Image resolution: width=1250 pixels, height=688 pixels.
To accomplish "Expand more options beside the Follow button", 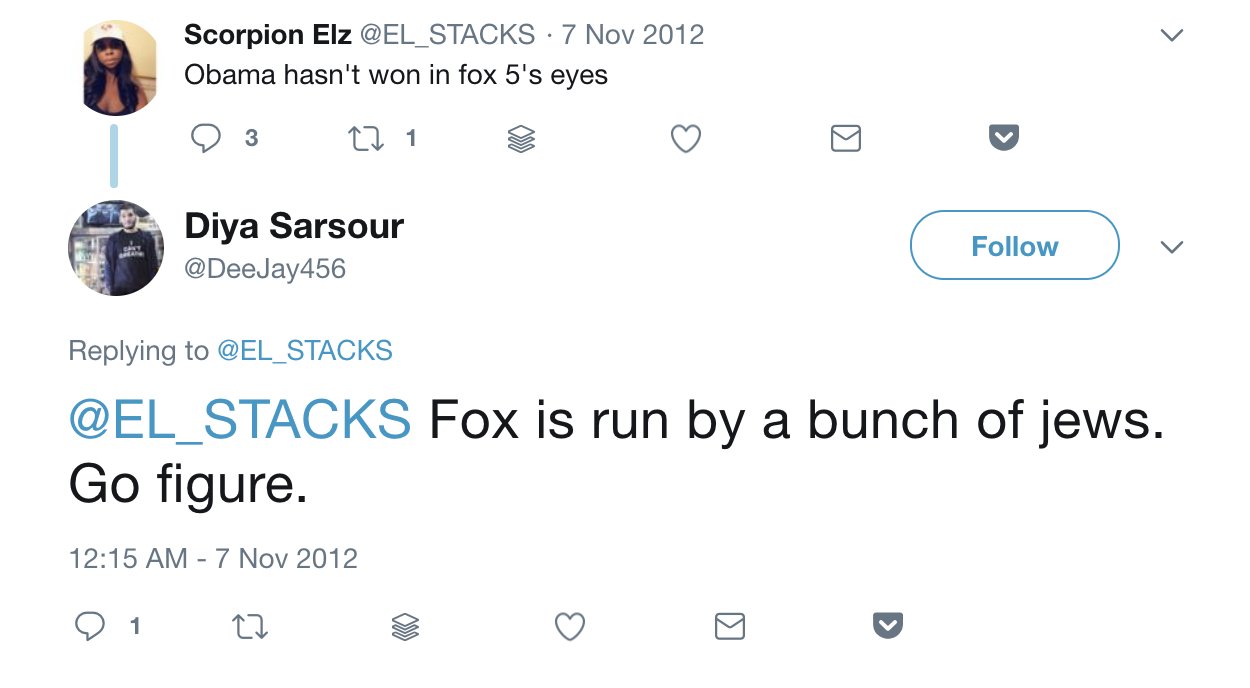I will 1171,247.
